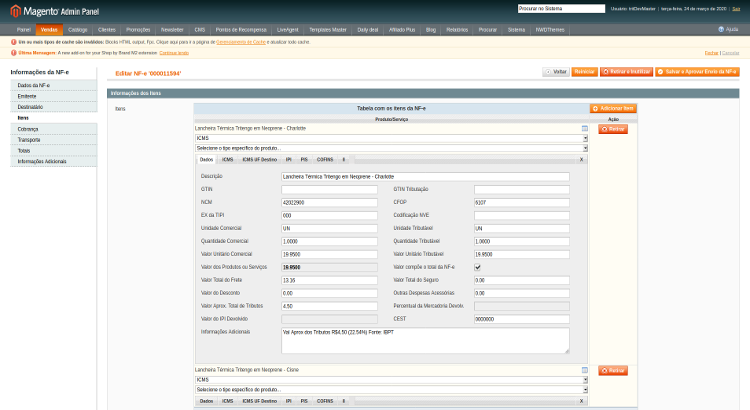
Task: Open the Newsletter menu
Action: (172, 30)
